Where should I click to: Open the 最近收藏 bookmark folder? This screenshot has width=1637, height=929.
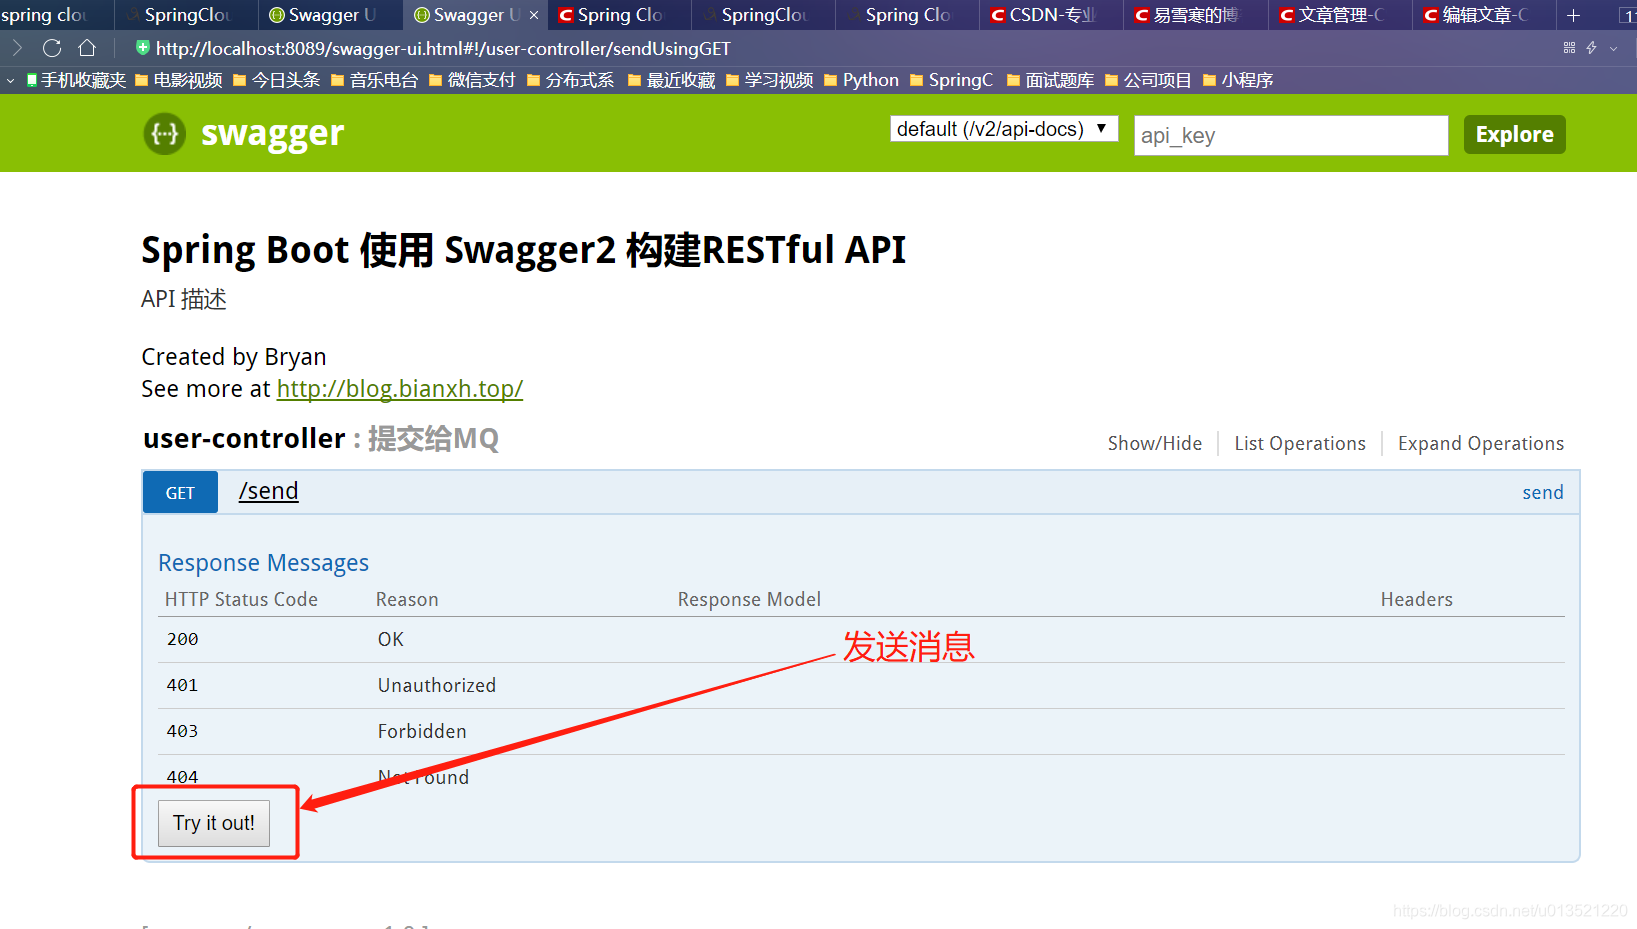[672, 80]
